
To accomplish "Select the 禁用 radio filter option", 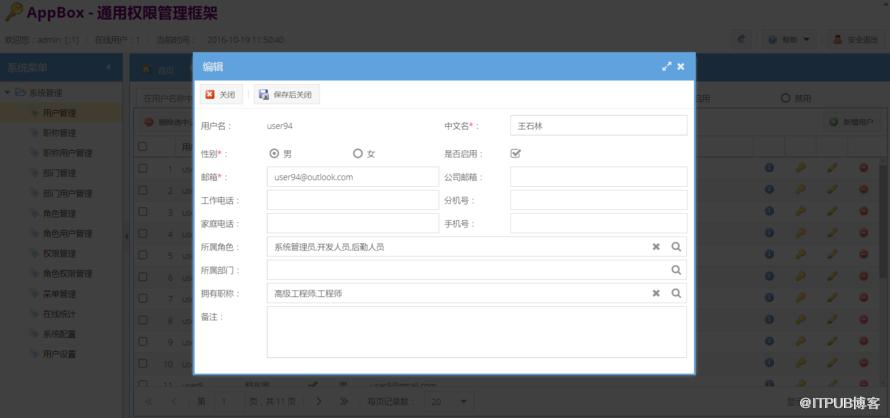I will click(x=786, y=98).
